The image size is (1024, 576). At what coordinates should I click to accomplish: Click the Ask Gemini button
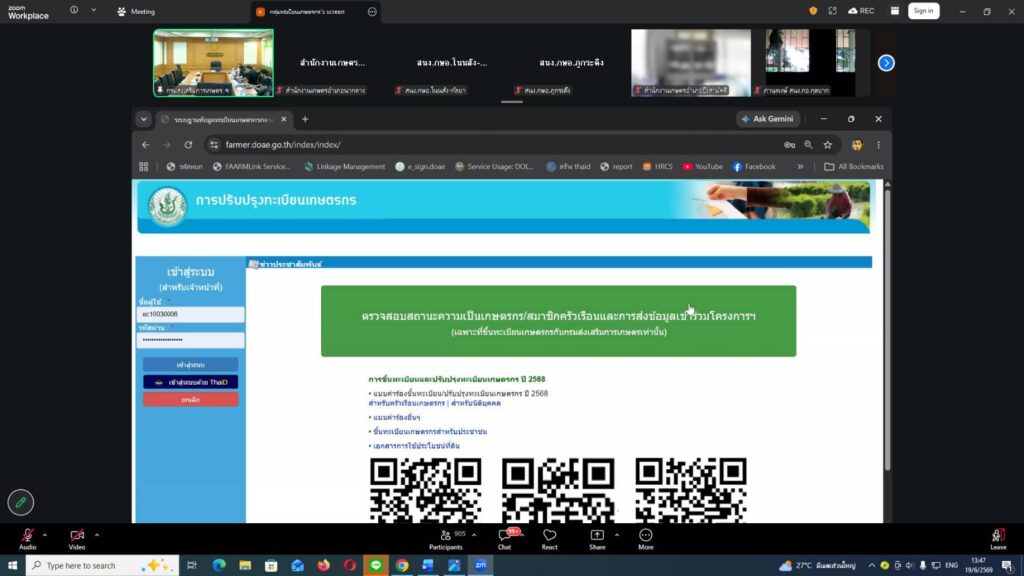[x=767, y=119]
